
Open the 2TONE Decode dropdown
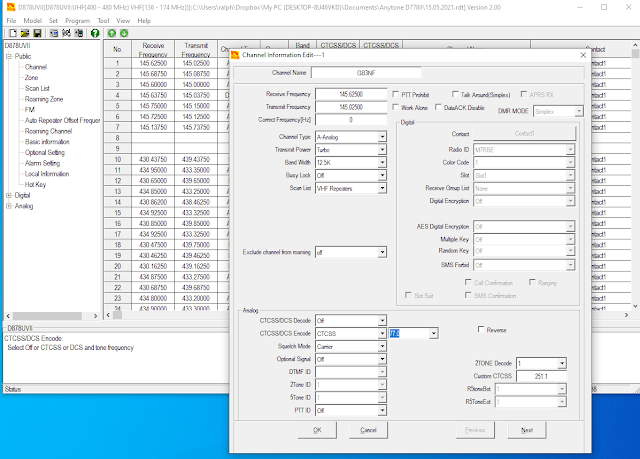562,363
